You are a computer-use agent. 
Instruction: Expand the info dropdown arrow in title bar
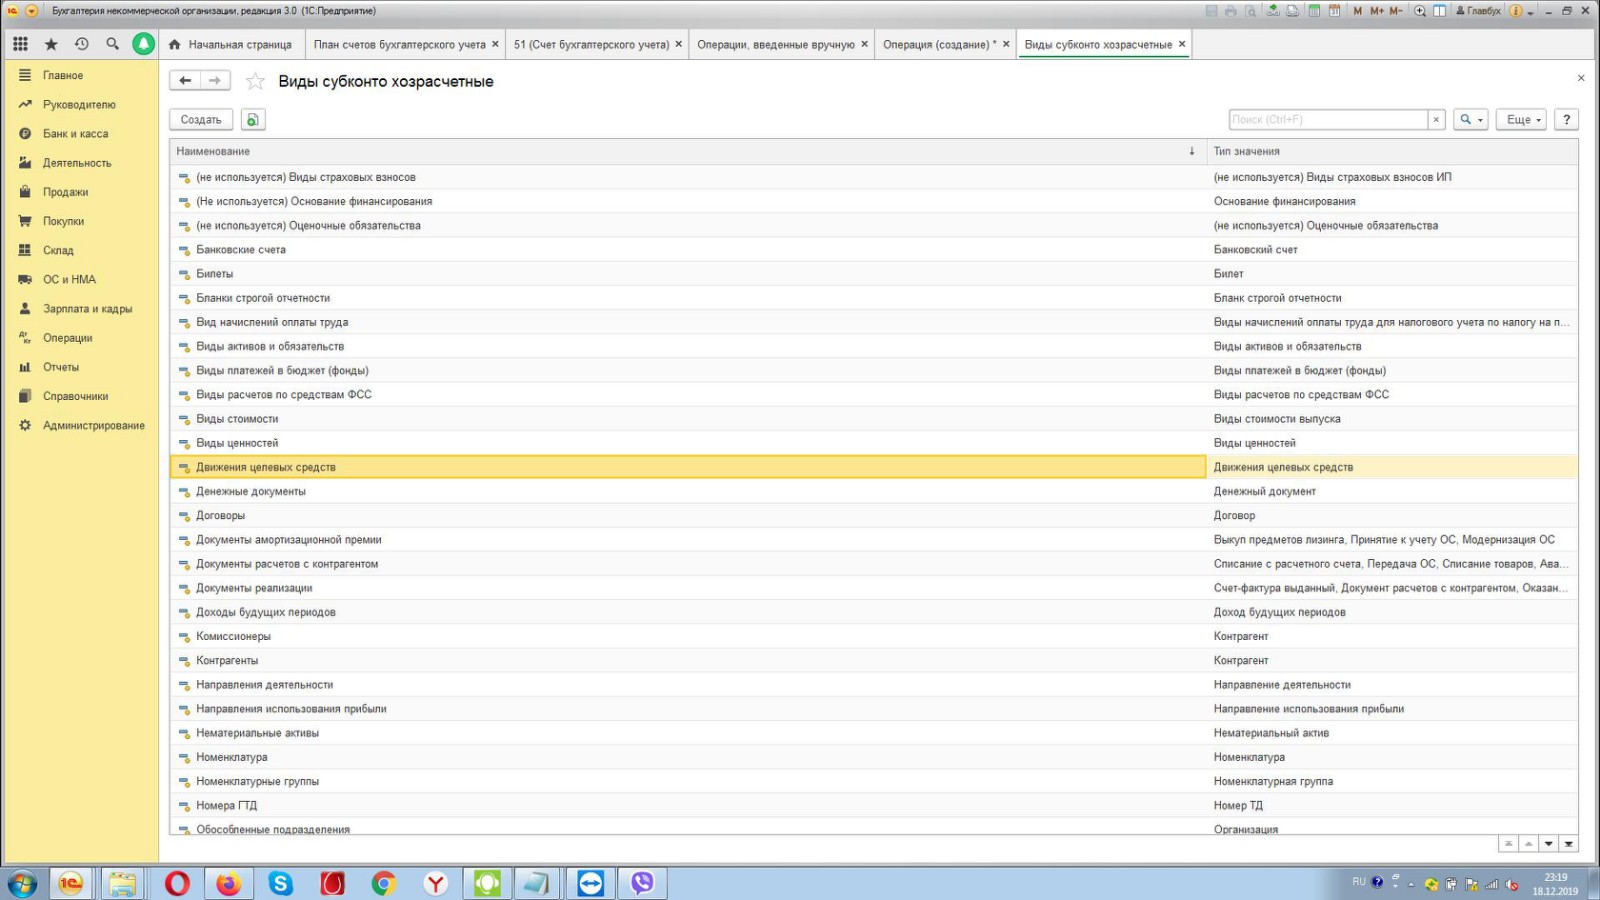(x=1531, y=12)
